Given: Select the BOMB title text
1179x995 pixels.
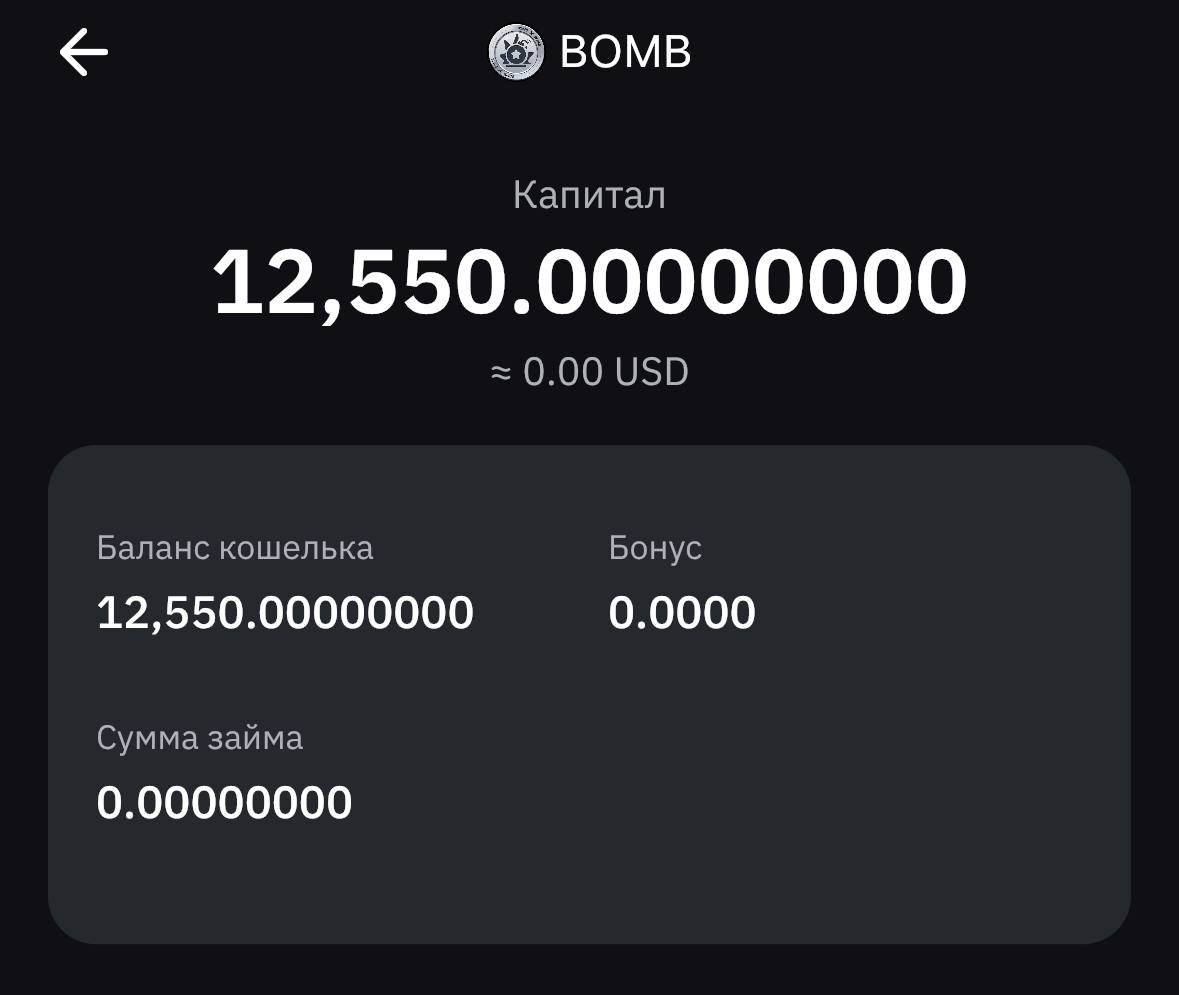Looking at the screenshot, I should [625, 52].
